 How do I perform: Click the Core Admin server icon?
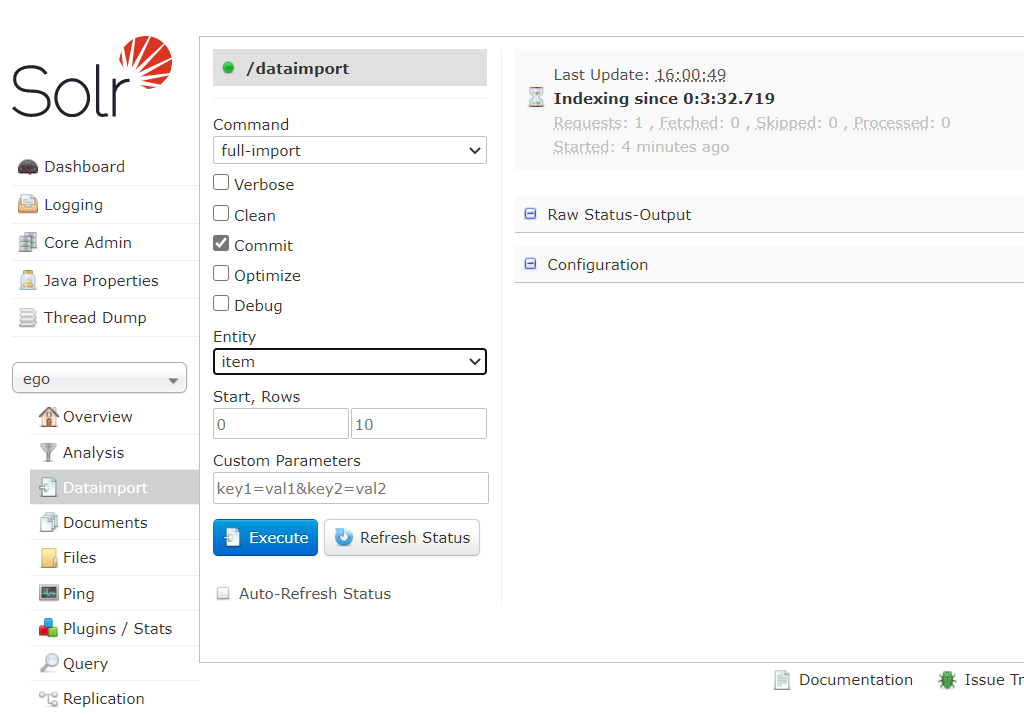point(27,242)
